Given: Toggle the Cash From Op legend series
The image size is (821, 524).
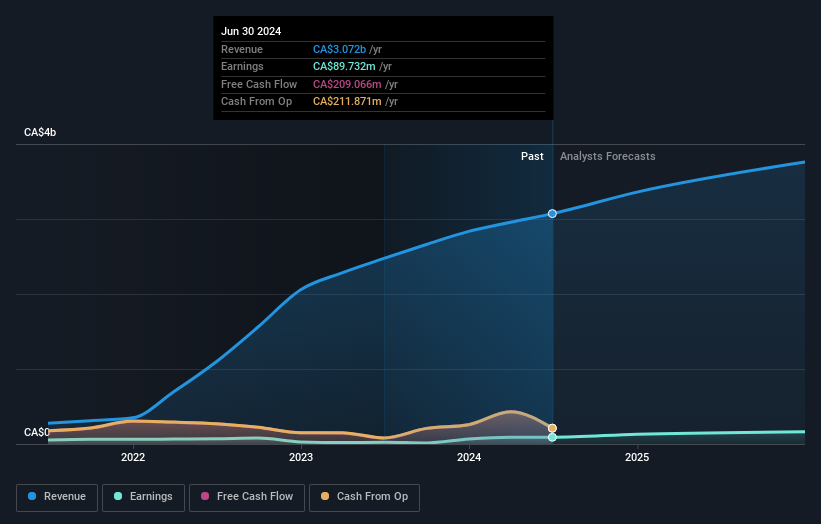Looking at the screenshot, I should tap(364, 497).
